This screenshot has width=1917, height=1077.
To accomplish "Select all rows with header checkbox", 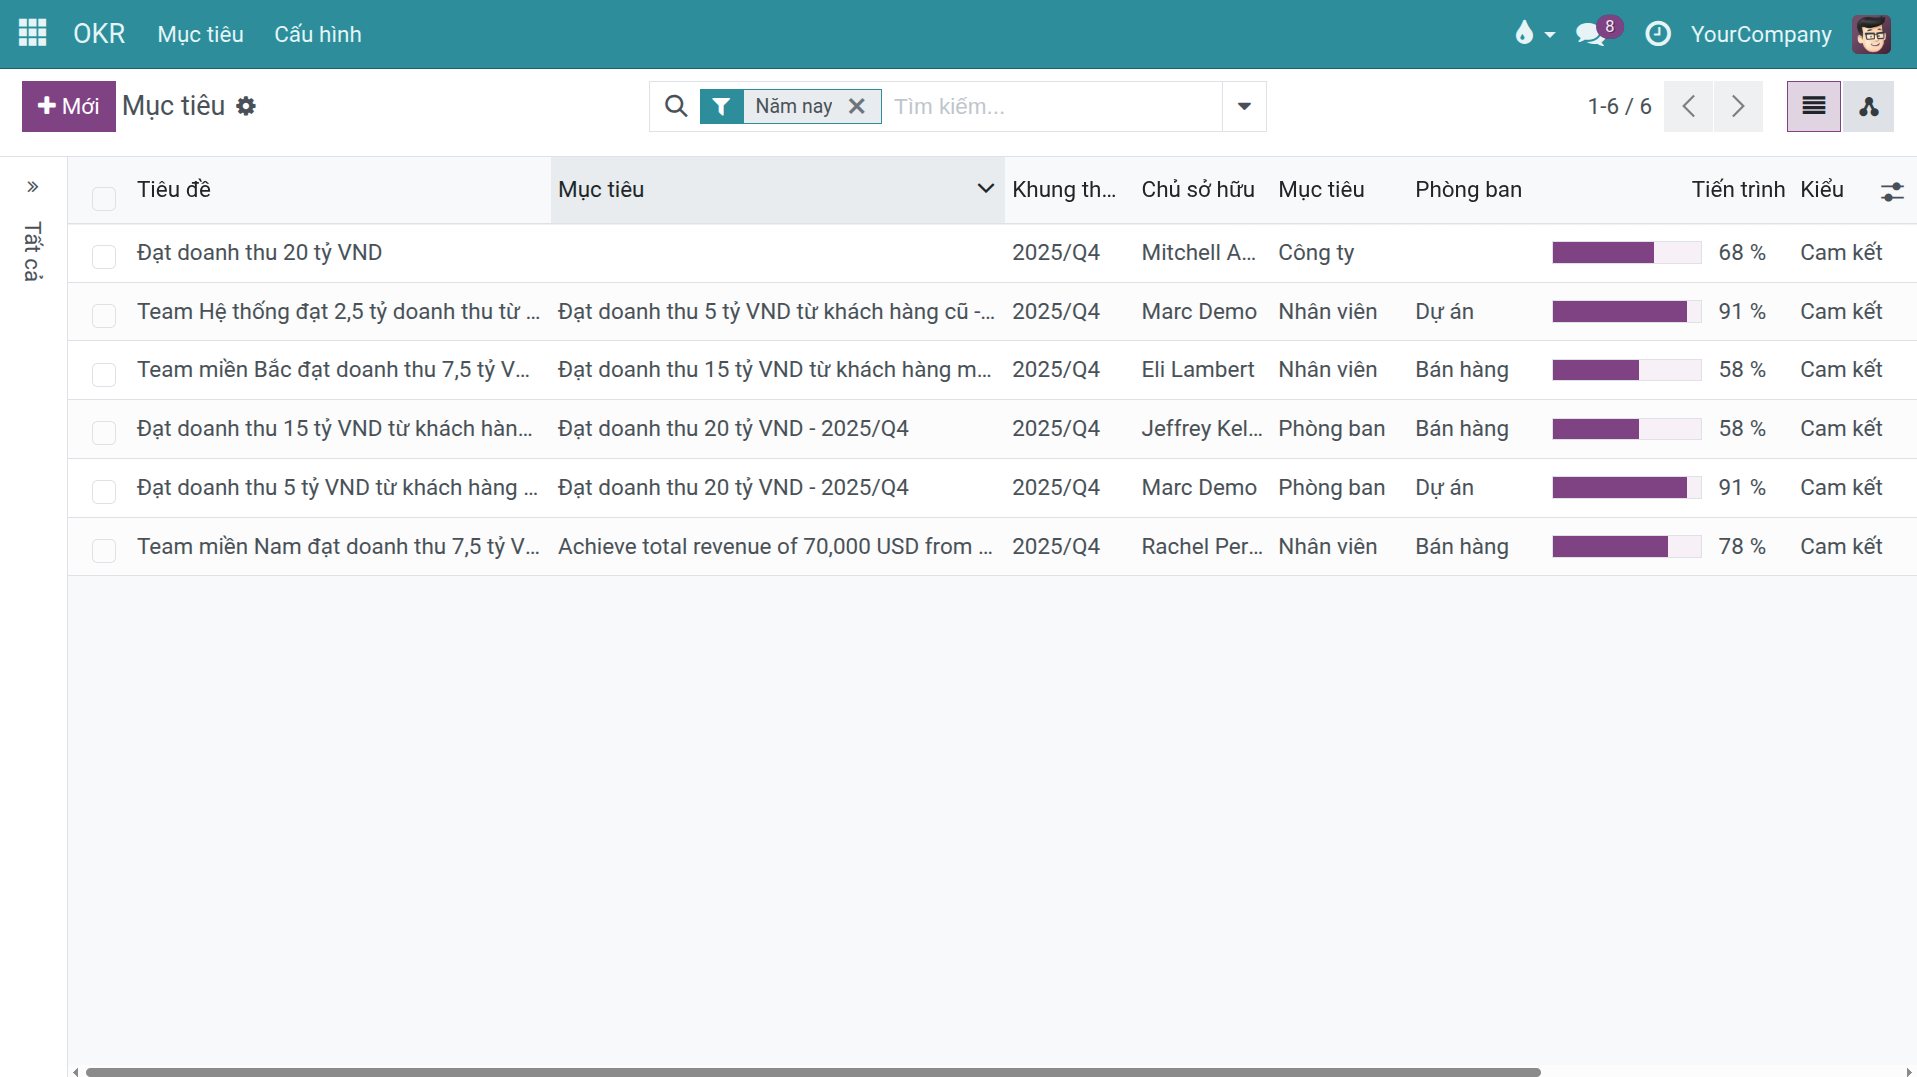I will point(104,198).
